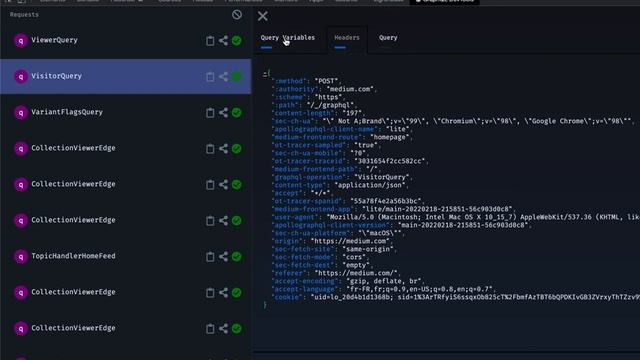Copy ViewerQuery using its clipboard icon
Image resolution: width=640 pixels, height=360 pixels.
[x=210, y=40]
